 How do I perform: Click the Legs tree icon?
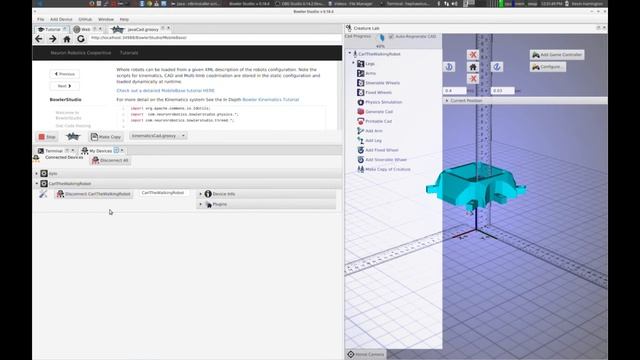tap(360, 64)
